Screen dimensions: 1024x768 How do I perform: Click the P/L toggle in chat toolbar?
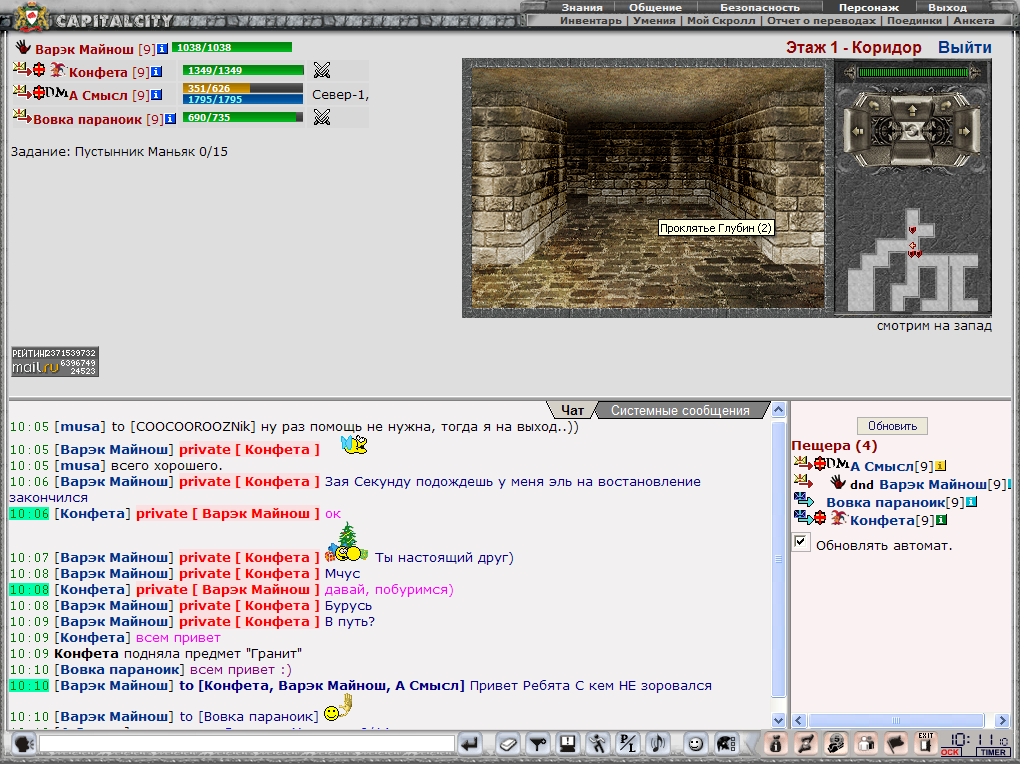pos(628,743)
